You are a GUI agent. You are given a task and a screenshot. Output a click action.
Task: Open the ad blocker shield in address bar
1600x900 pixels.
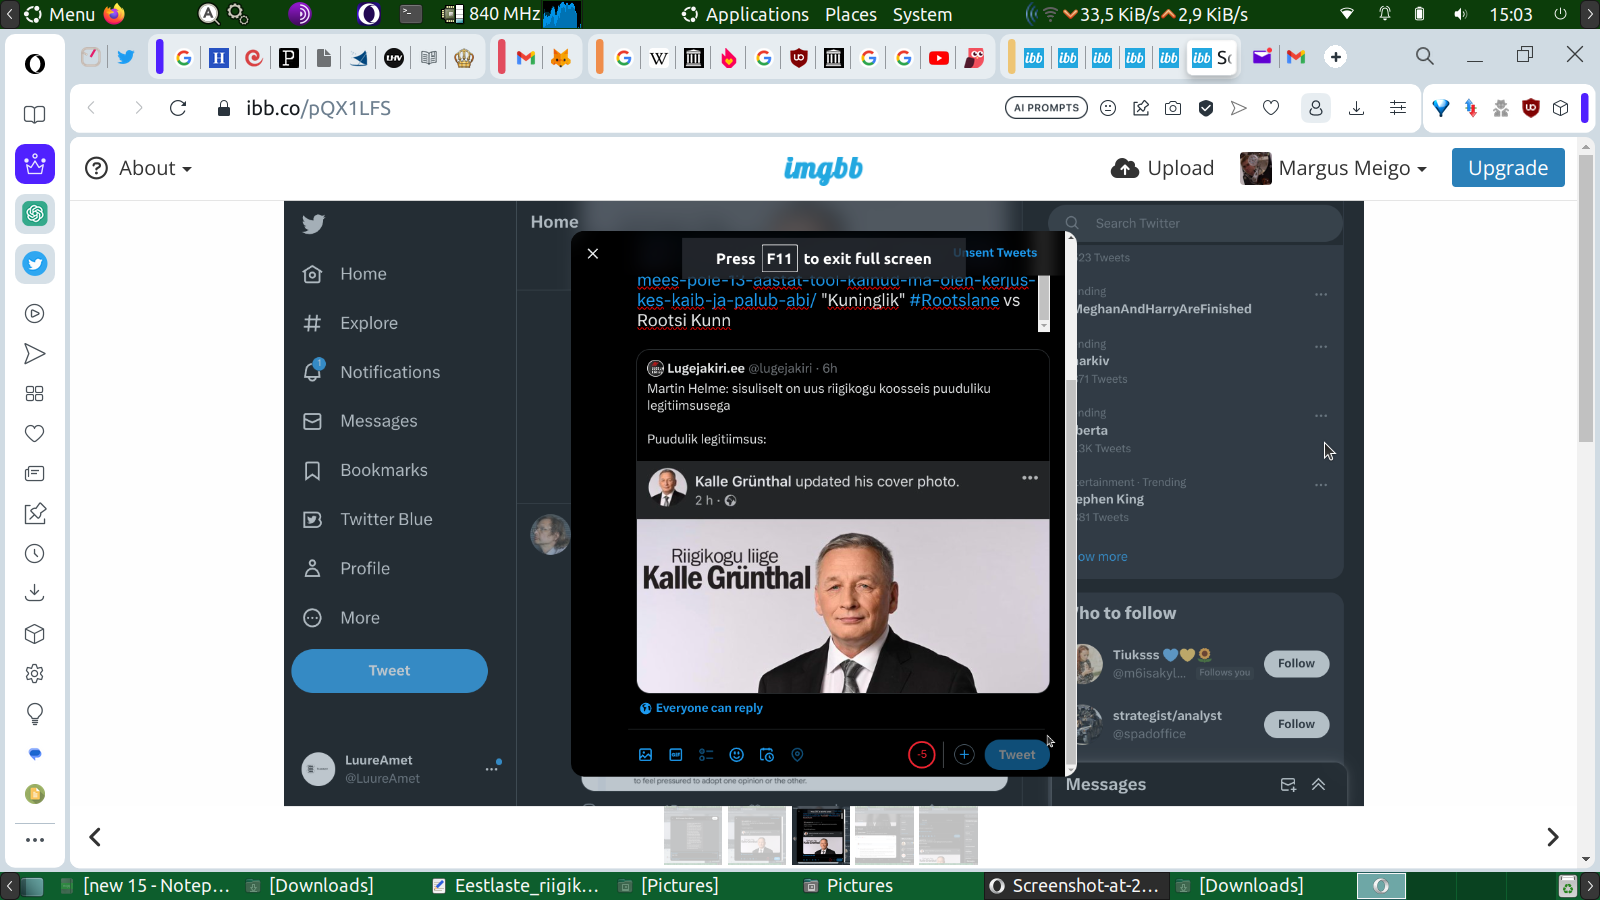[1206, 108]
